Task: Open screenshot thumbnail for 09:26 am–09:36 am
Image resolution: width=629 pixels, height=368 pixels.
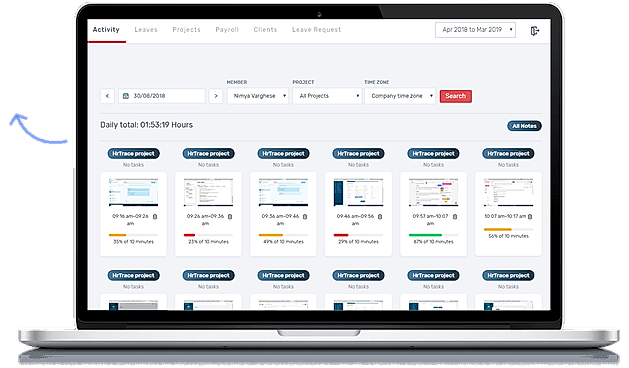Action: (x=209, y=193)
